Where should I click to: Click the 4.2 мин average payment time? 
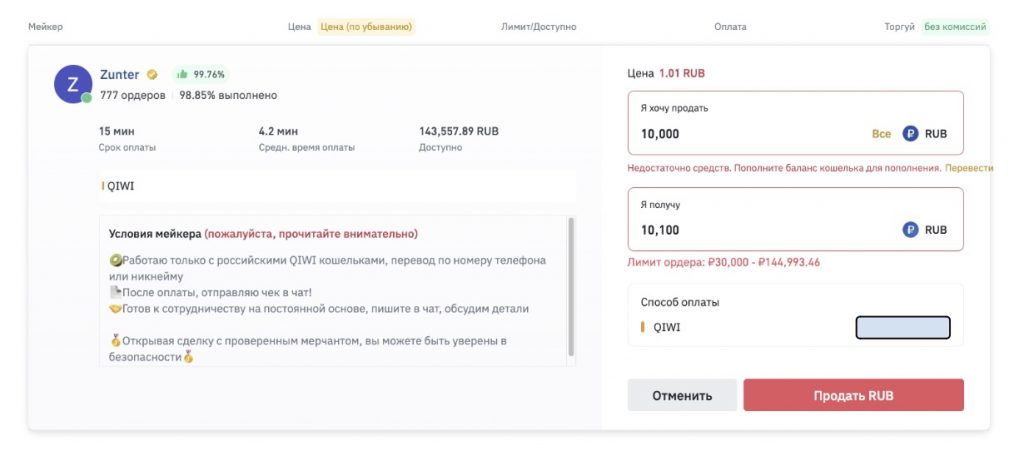point(278,131)
